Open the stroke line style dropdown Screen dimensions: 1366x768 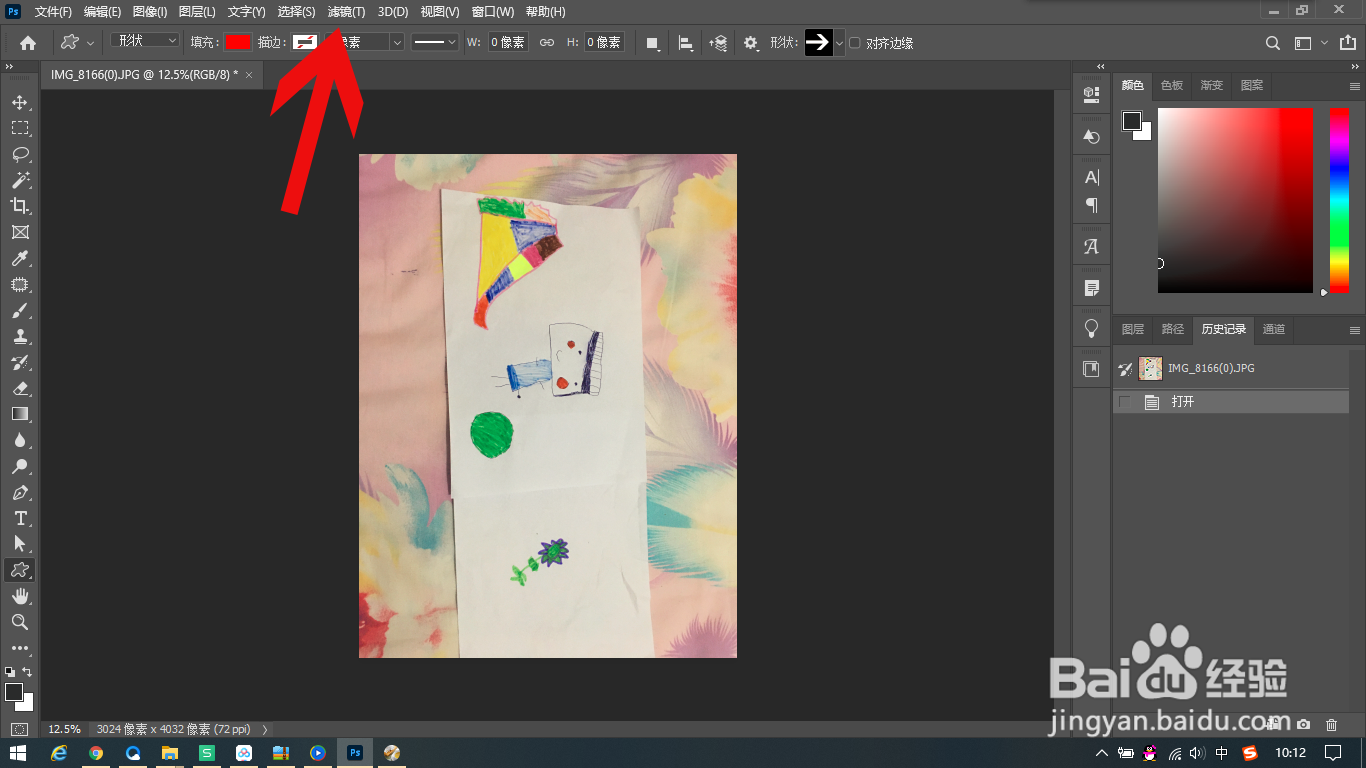435,42
